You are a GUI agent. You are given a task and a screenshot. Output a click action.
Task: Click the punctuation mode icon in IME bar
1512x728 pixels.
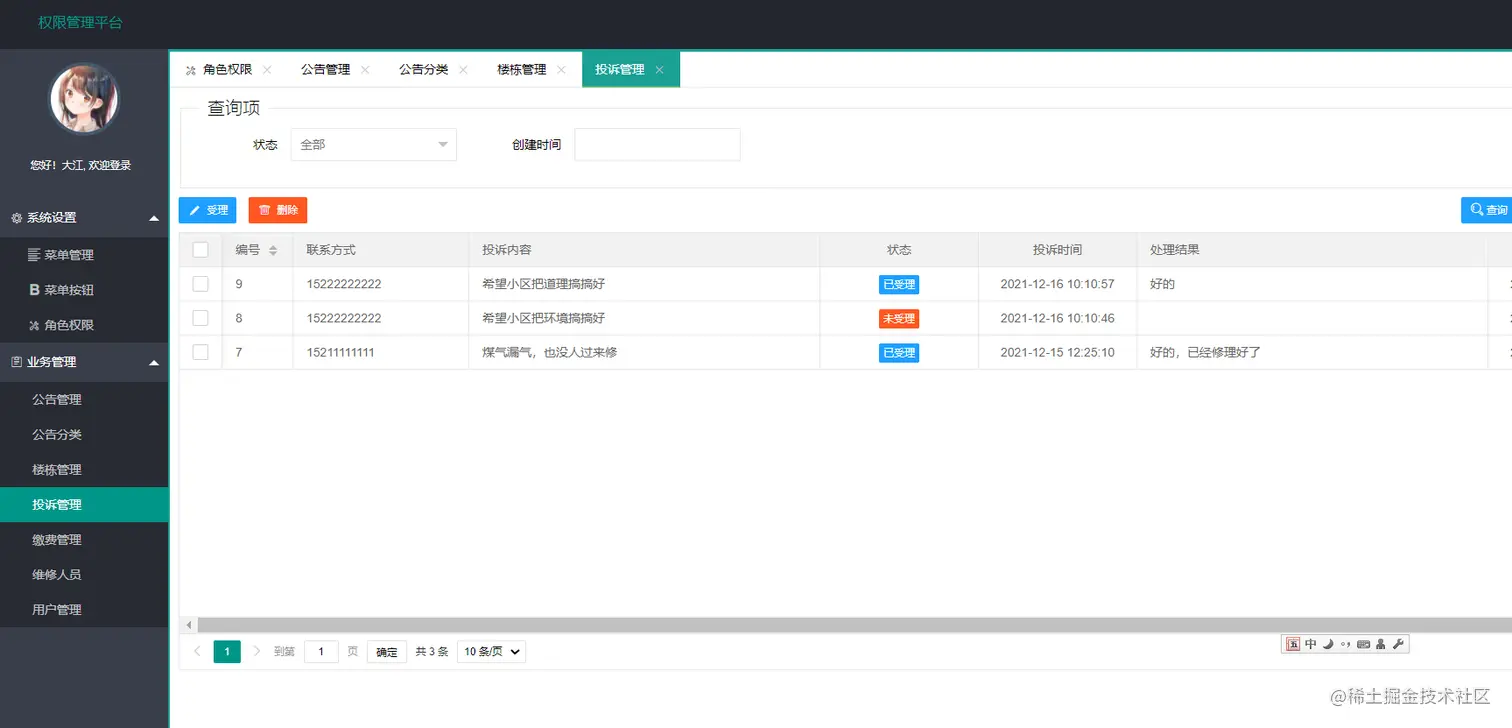pos(1345,644)
